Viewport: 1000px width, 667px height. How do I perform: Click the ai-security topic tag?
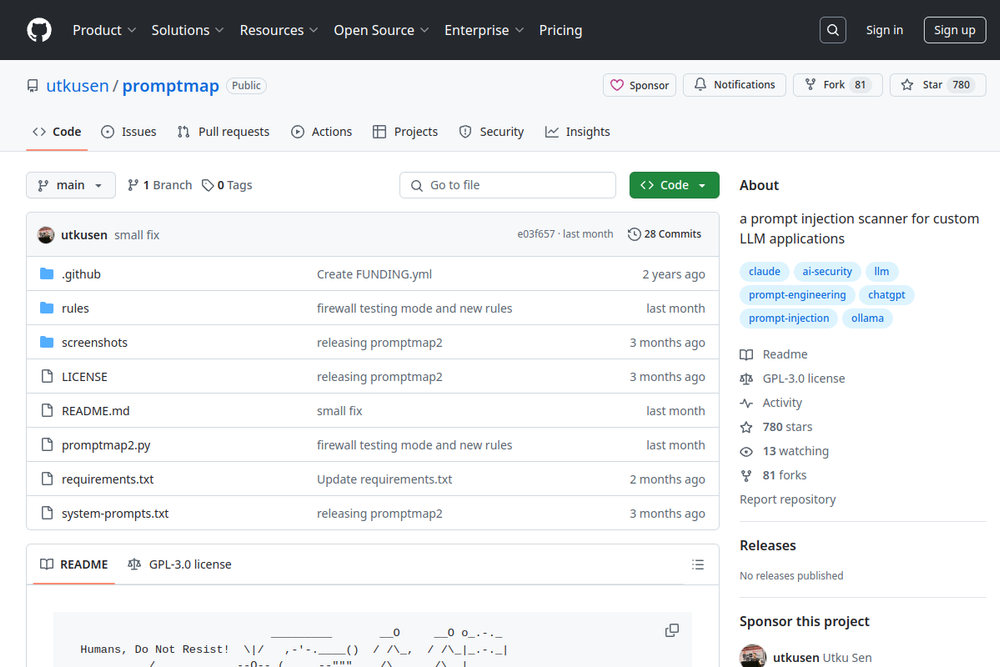(x=827, y=272)
